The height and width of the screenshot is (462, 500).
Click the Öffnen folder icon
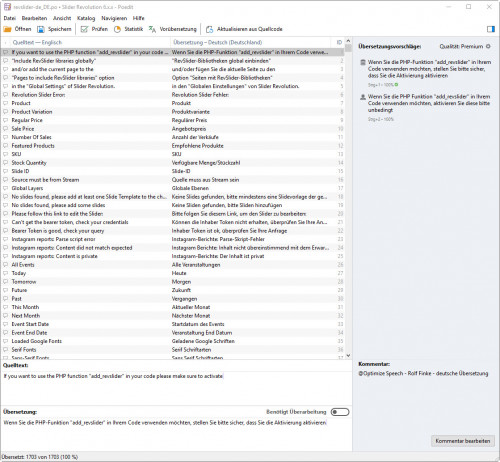[7, 29]
